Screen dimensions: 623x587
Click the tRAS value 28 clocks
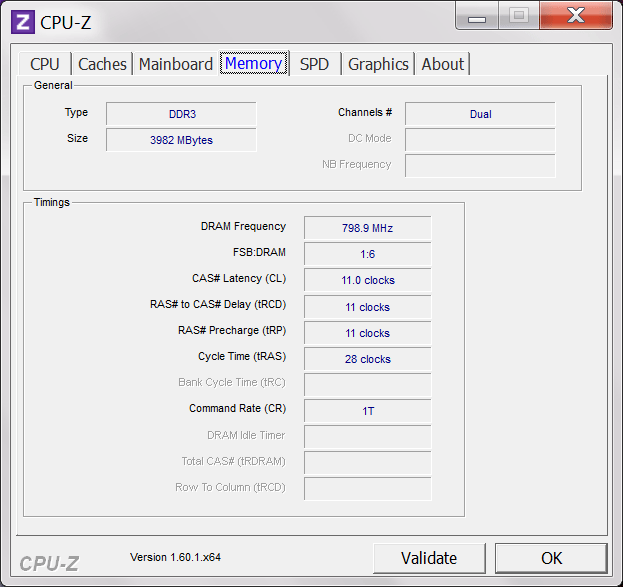click(x=368, y=359)
